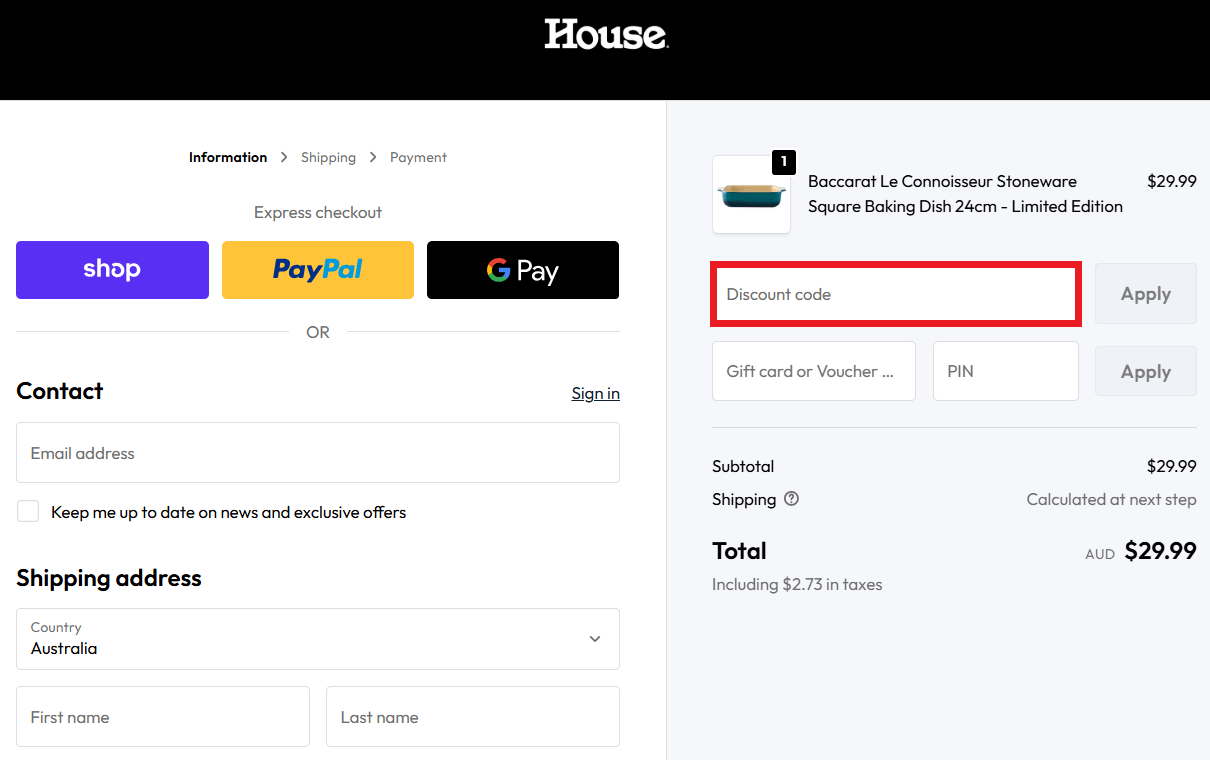Click the chevron next to Information breadcrumb
This screenshot has height=760, width=1210.
click(x=283, y=157)
